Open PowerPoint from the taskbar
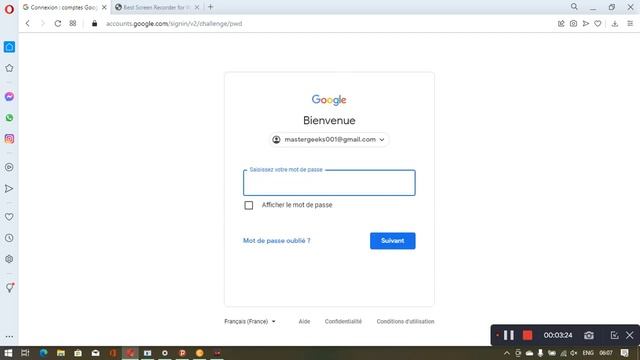640x360 pixels. click(182, 353)
